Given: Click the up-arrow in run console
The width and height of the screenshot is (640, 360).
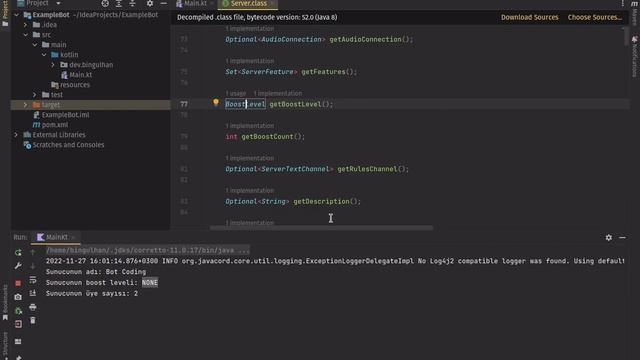Looking at the screenshot, I should pyautogui.click(x=33, y=252).
